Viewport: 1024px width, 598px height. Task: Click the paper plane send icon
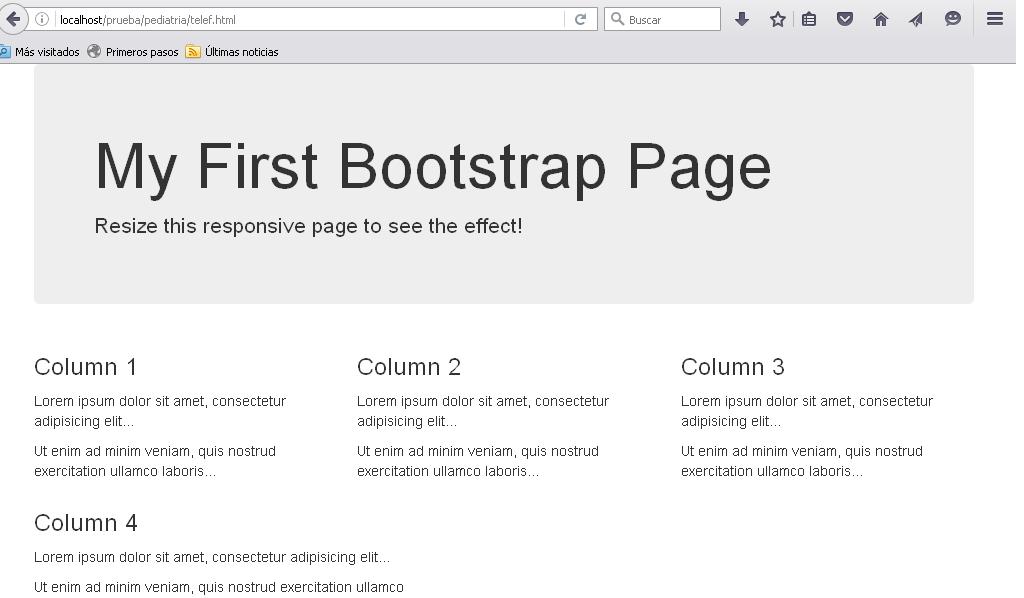coord(916,20)
